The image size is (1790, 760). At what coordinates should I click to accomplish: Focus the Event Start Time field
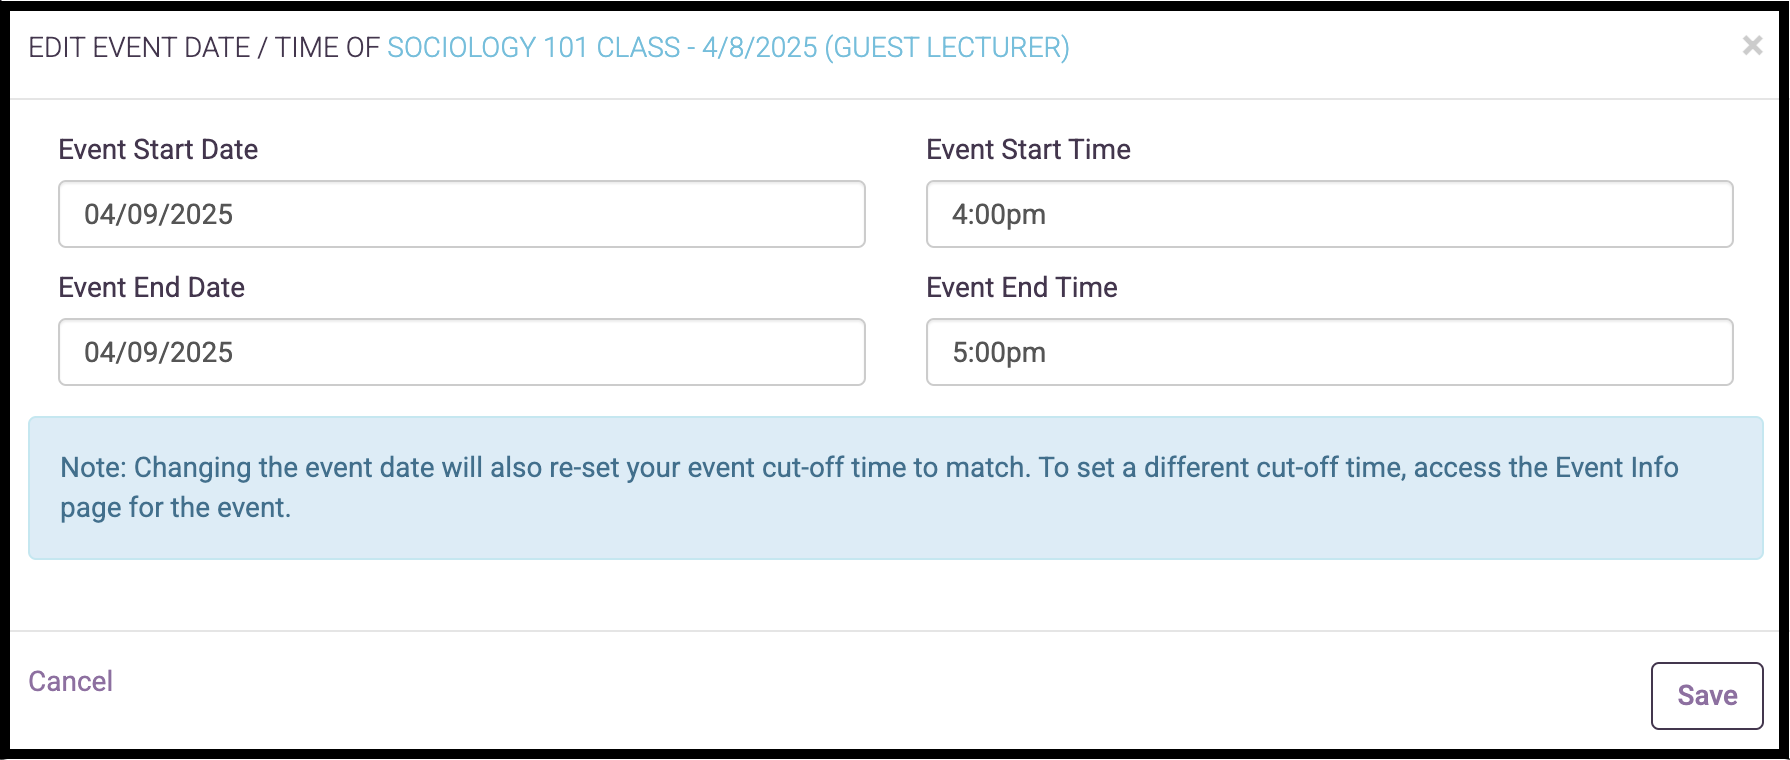(x=1329, y=214)
